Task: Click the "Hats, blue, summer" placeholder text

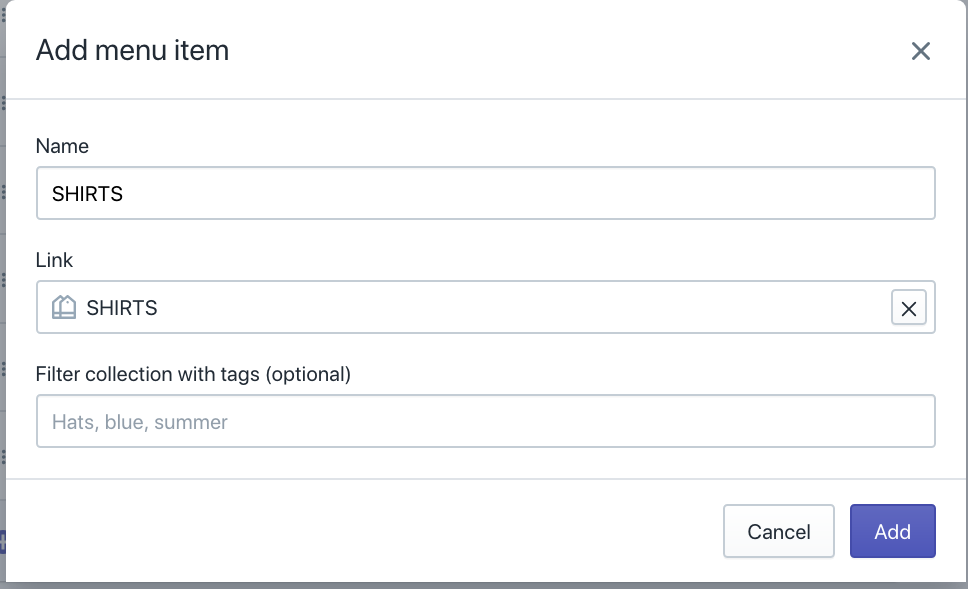Action: (x=140, y=422)
